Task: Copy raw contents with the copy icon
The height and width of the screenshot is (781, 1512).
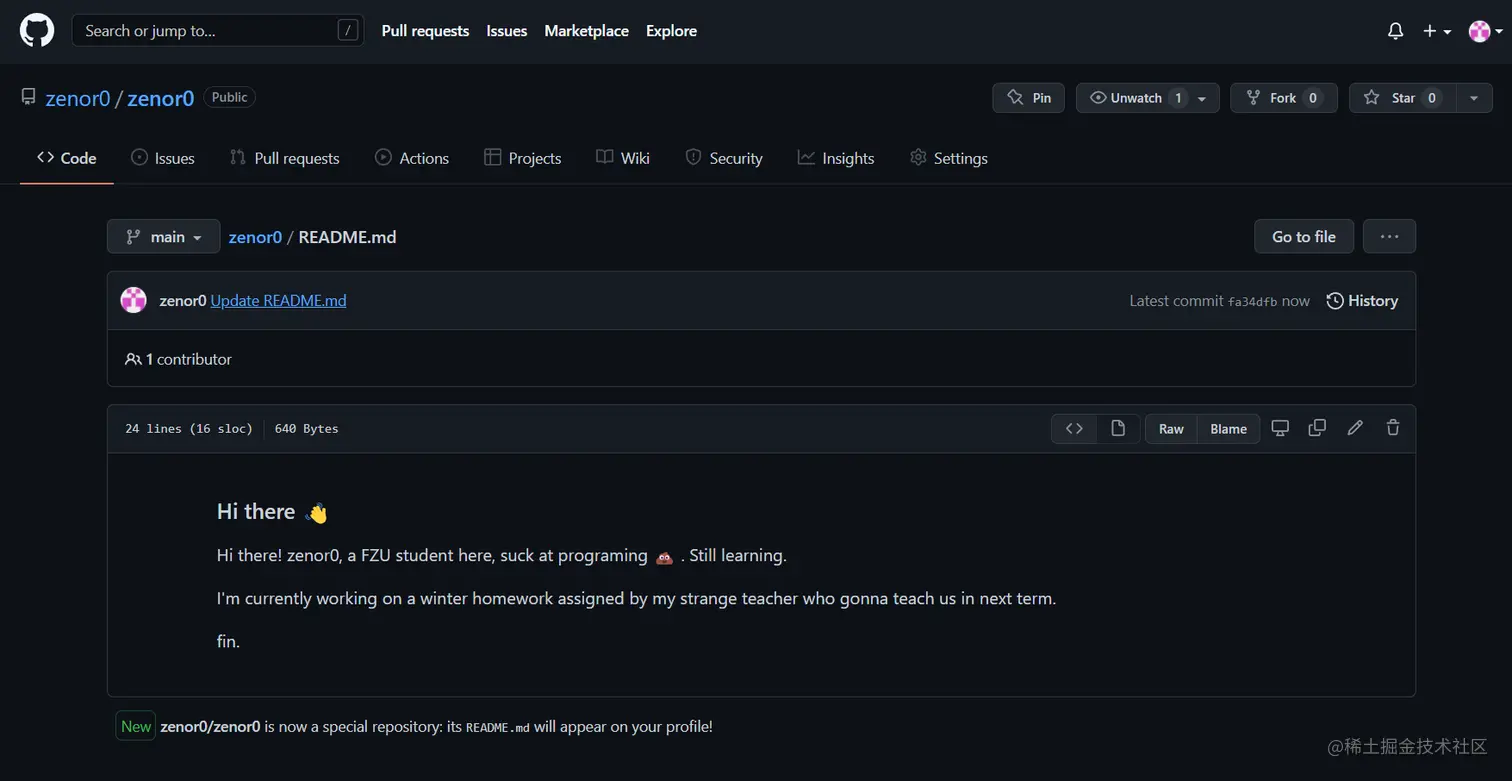Action: (1317, 428)
